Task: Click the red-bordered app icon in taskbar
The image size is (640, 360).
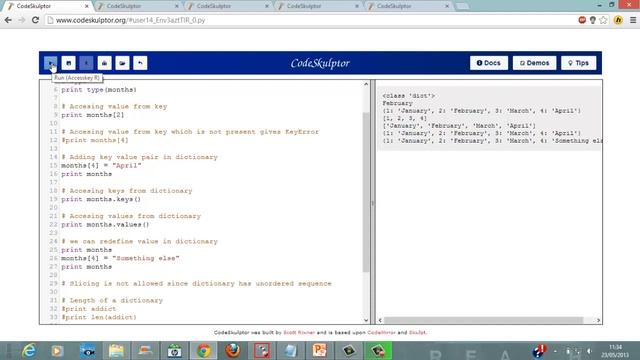Action: pyautogui.click(x=262, y=351)
